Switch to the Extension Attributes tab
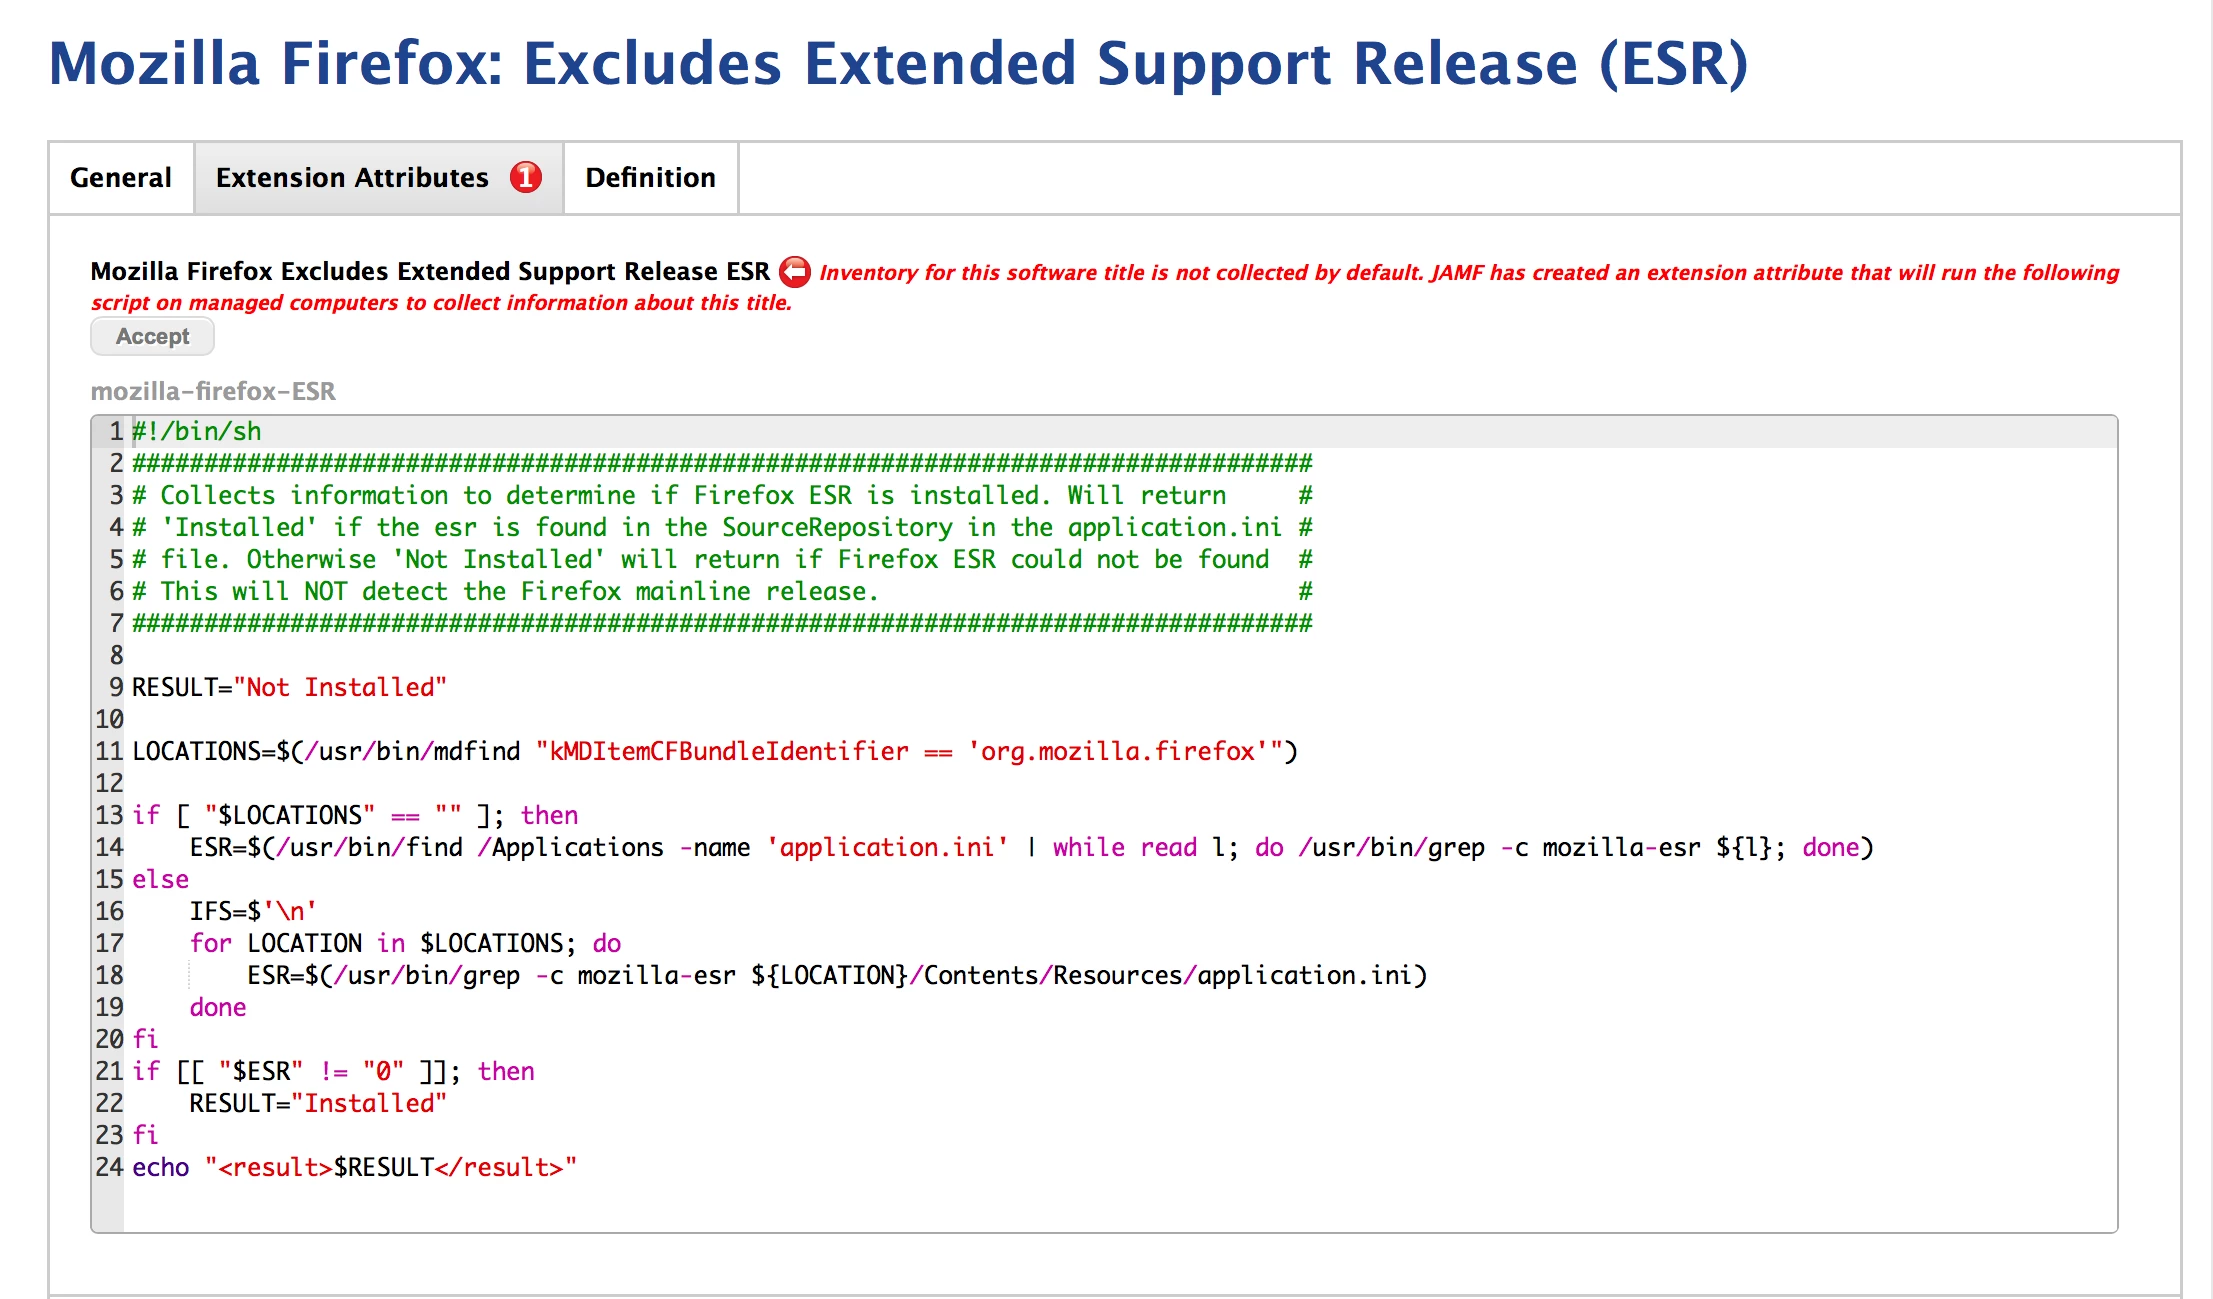Screen dimensions: 2213x1299 pyautogui.click(x=352, y=178)
